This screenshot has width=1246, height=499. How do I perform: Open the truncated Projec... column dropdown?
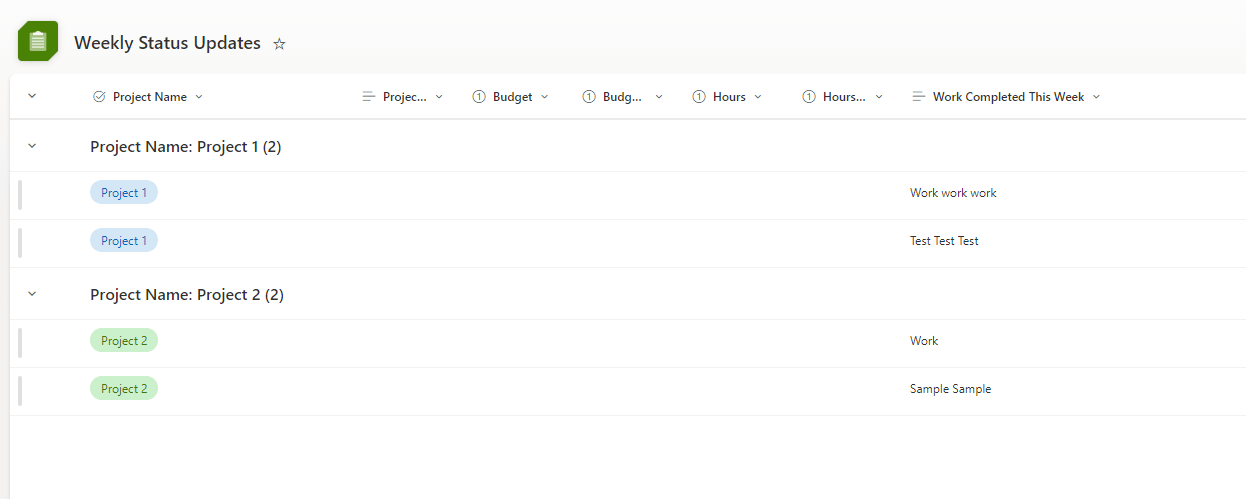pos(439,97)
